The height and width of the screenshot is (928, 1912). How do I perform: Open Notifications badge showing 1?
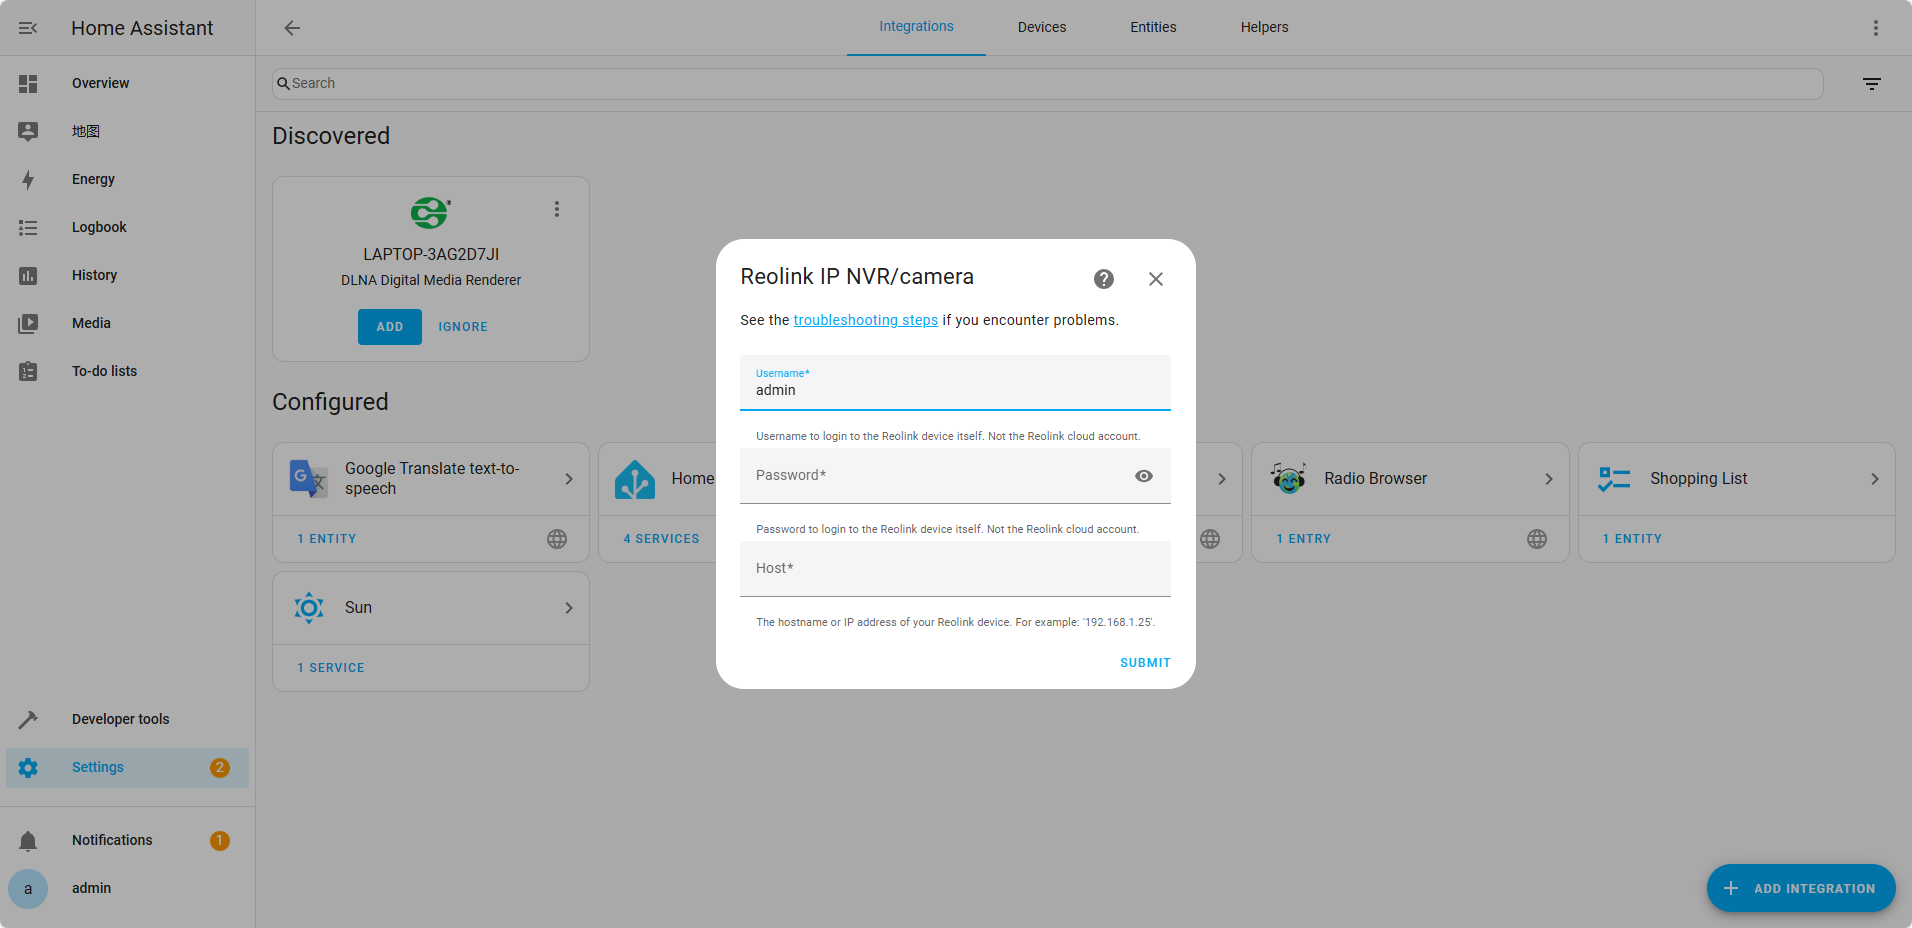[219, 841]
